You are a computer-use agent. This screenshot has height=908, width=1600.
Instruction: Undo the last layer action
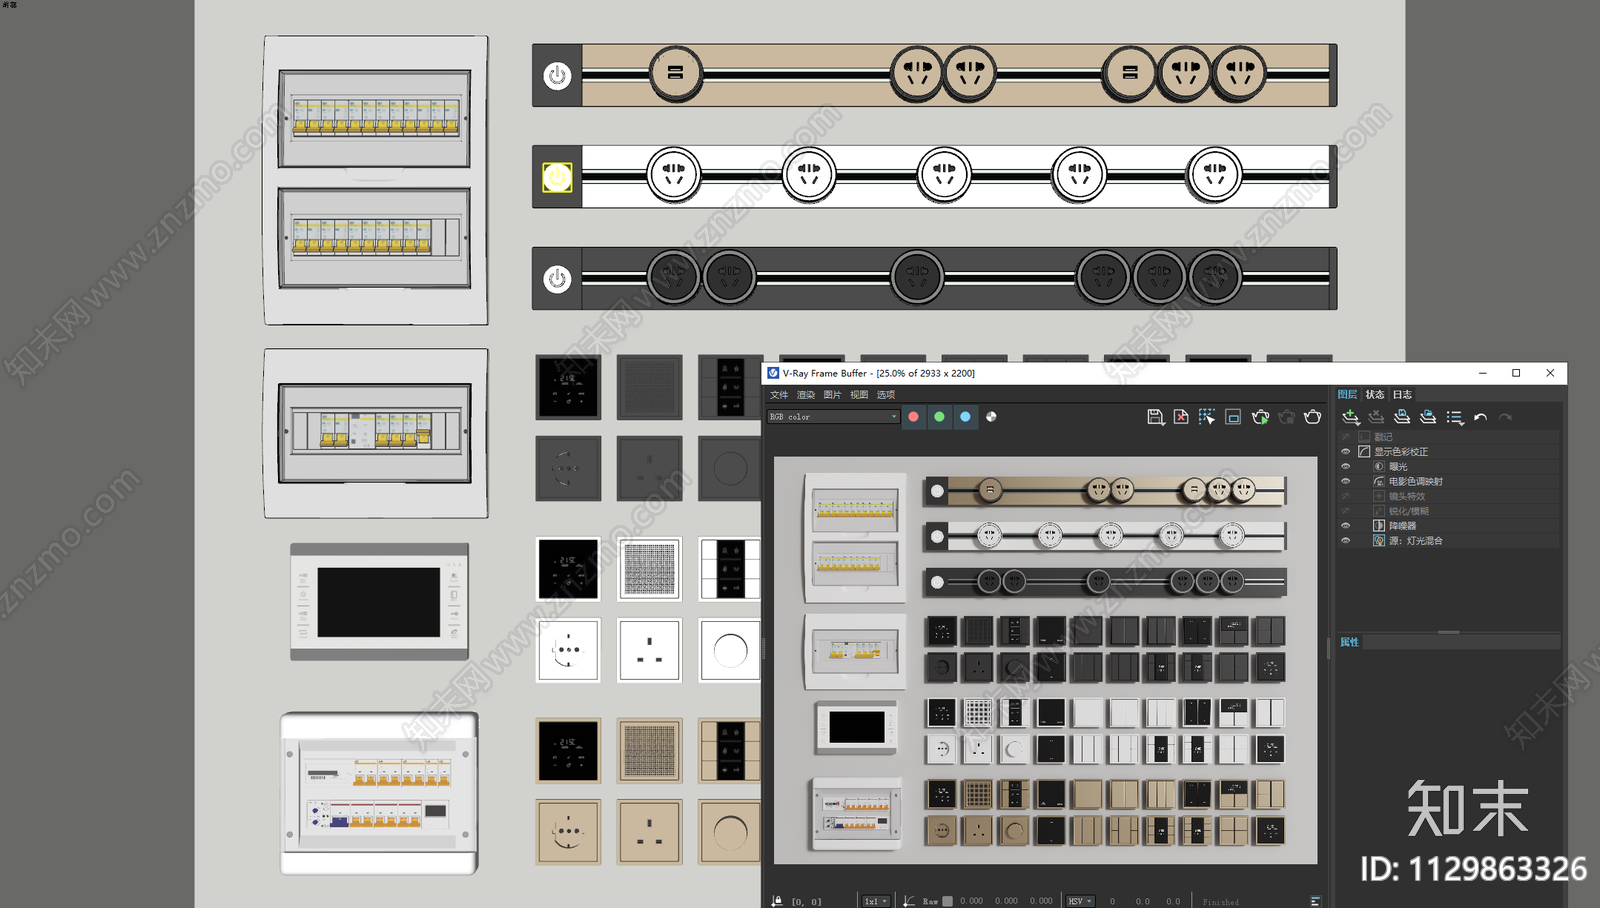[x=1481, y=417]
